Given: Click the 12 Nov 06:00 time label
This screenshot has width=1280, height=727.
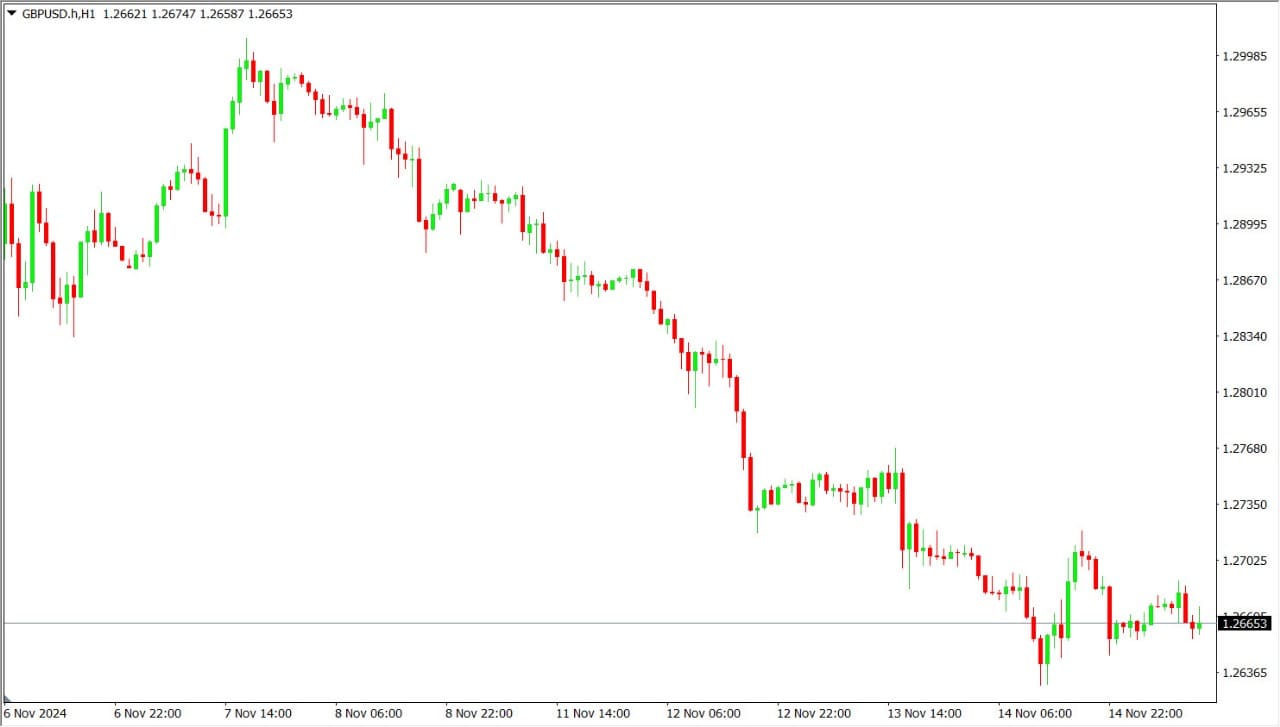Looking at the screenshot, I should [x=704, y=714].
